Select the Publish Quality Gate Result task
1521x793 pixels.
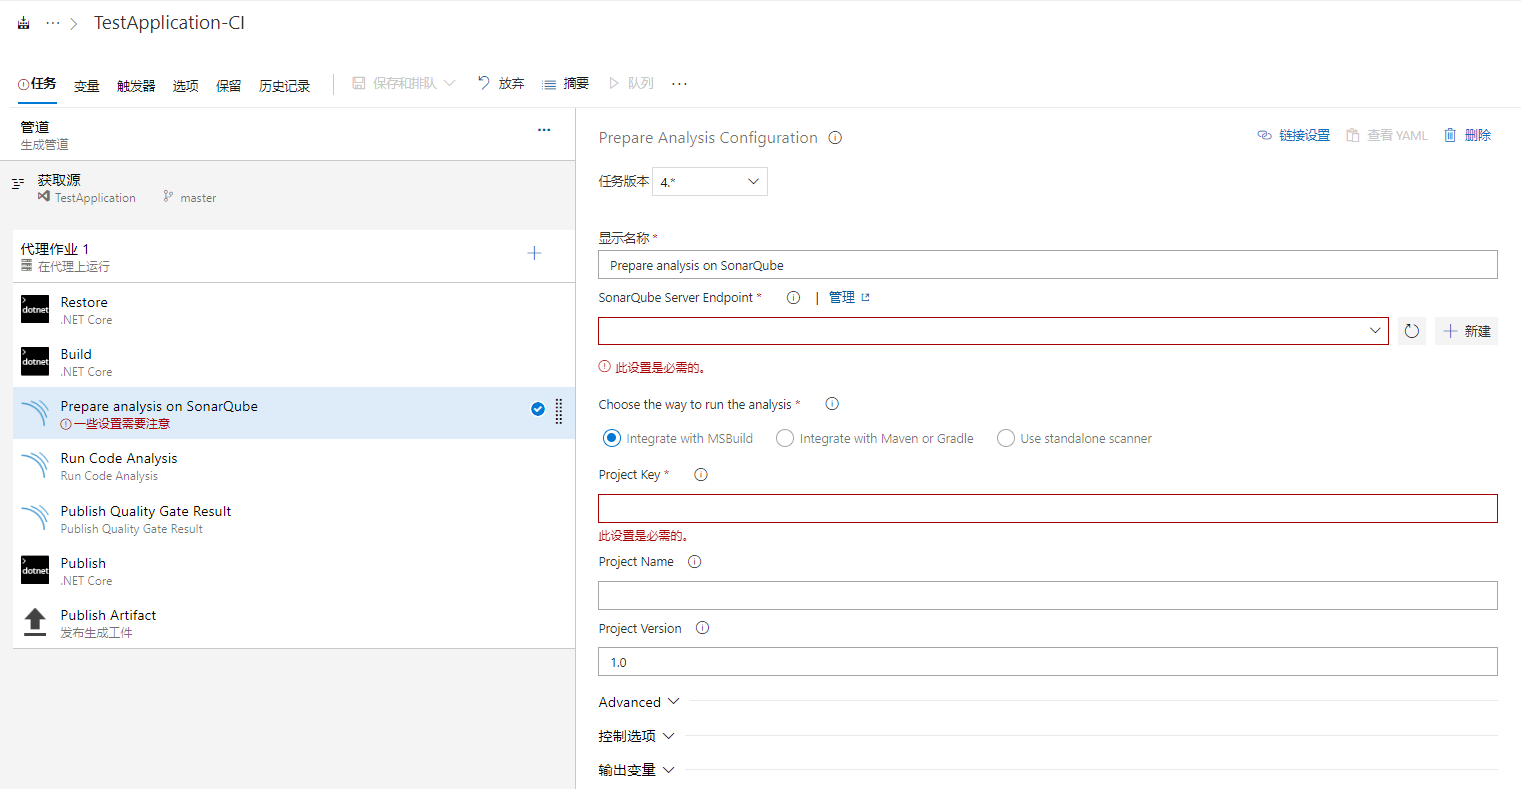click(294, 518)
